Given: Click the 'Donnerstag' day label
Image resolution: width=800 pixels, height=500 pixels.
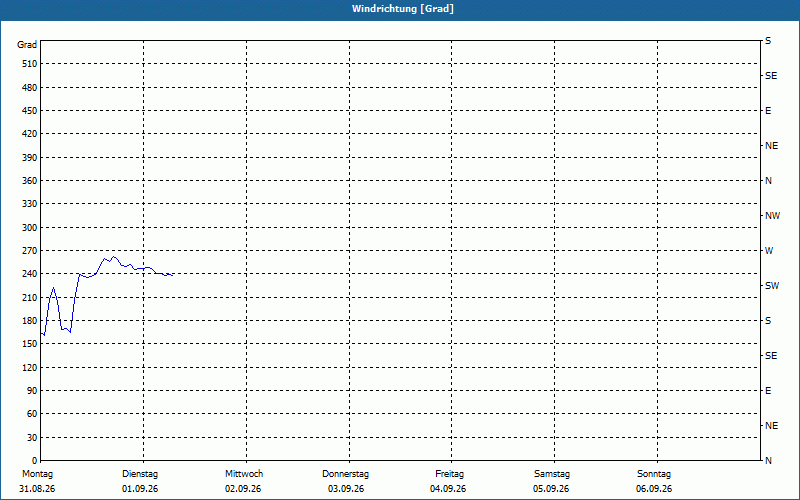Looking at the screenshot, I should [345, 474].
